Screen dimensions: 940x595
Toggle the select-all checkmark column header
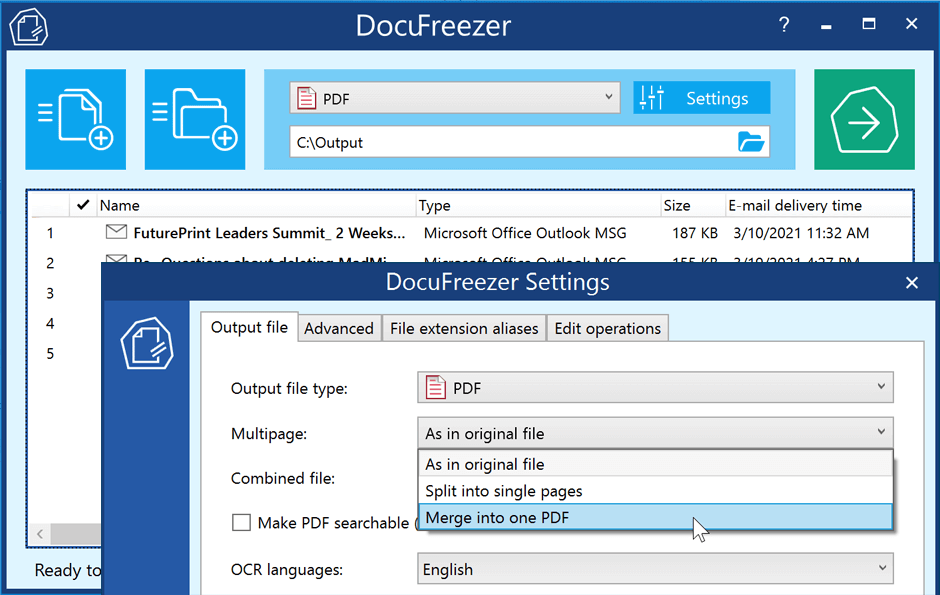(83, 205)
